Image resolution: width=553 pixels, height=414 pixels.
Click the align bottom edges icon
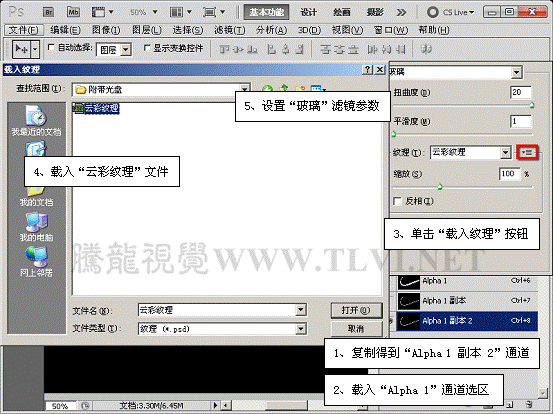(252, 49)
